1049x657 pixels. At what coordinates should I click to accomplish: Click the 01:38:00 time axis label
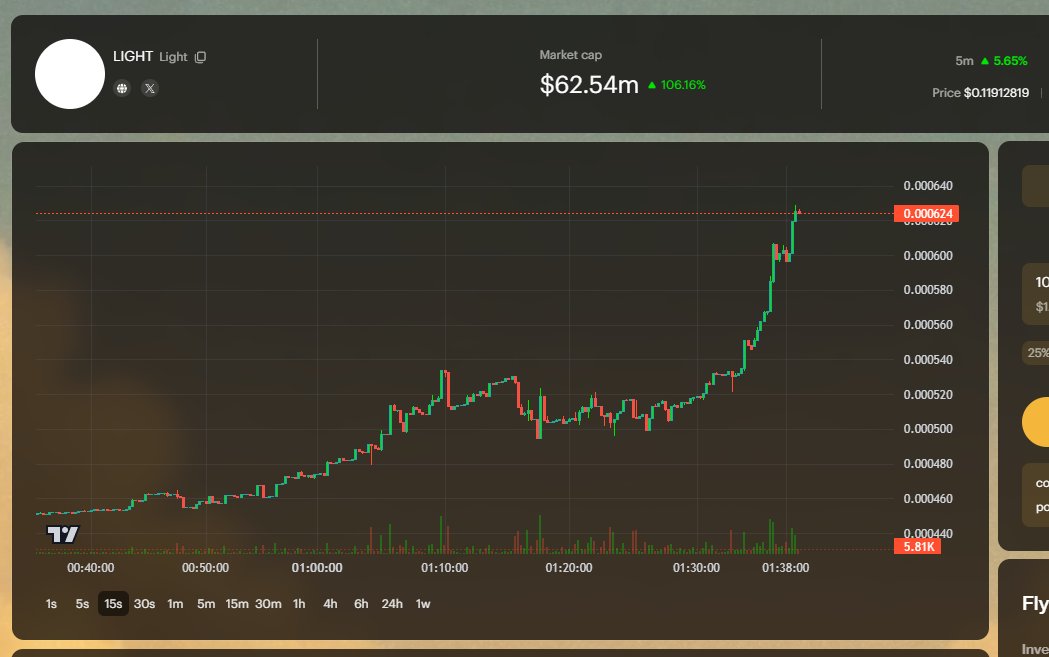pos(785,567)
